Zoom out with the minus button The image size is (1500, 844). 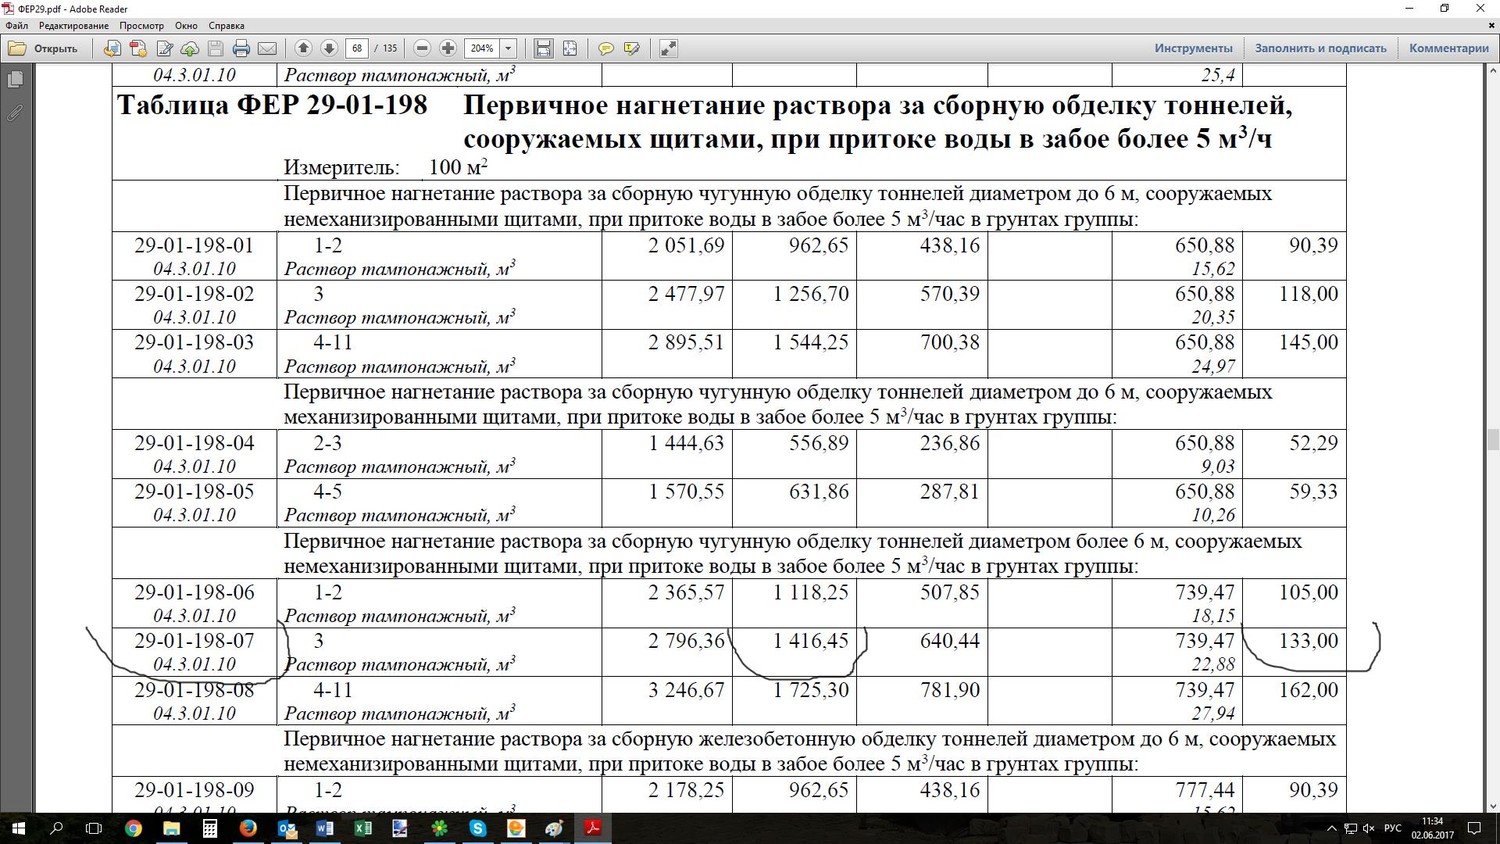[x=422, y=48]
